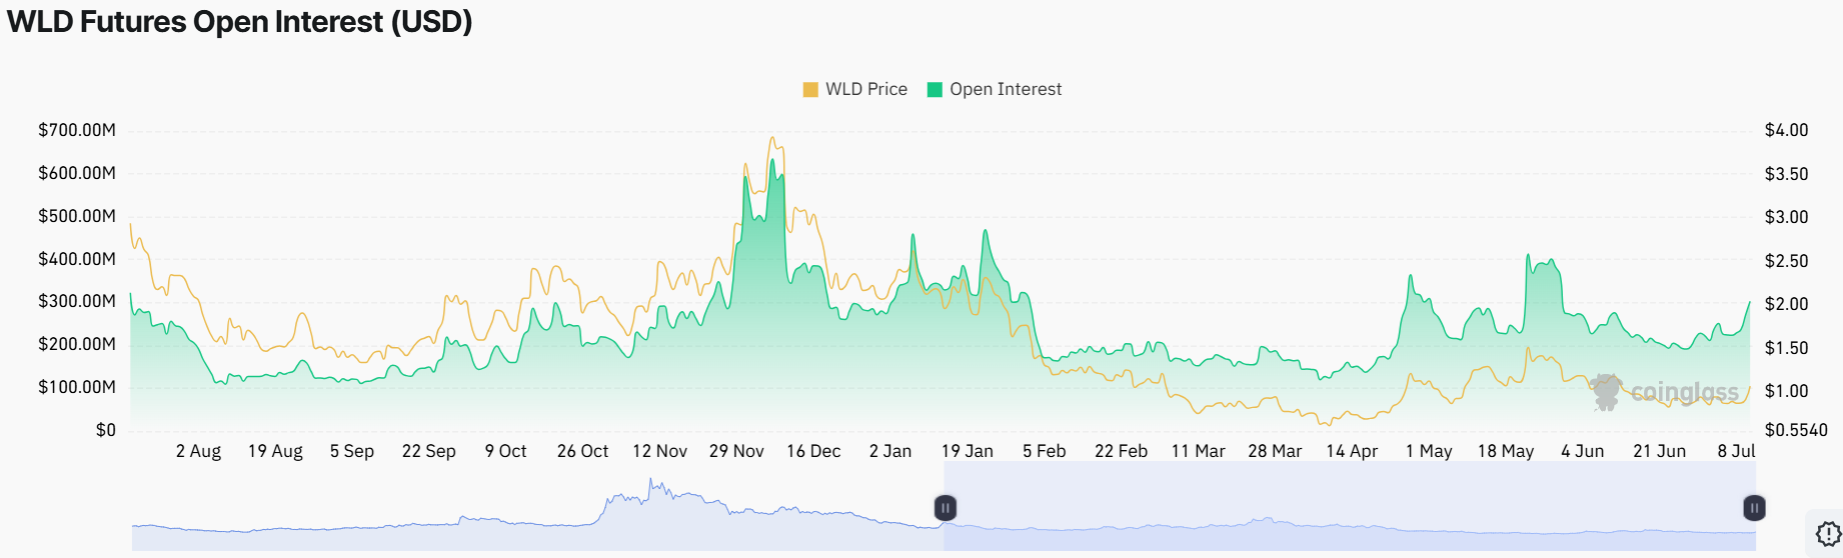This screenshot has width=1843, height=558.
Task: Click the 1 May date label
Action: [x=1429, y=451]
